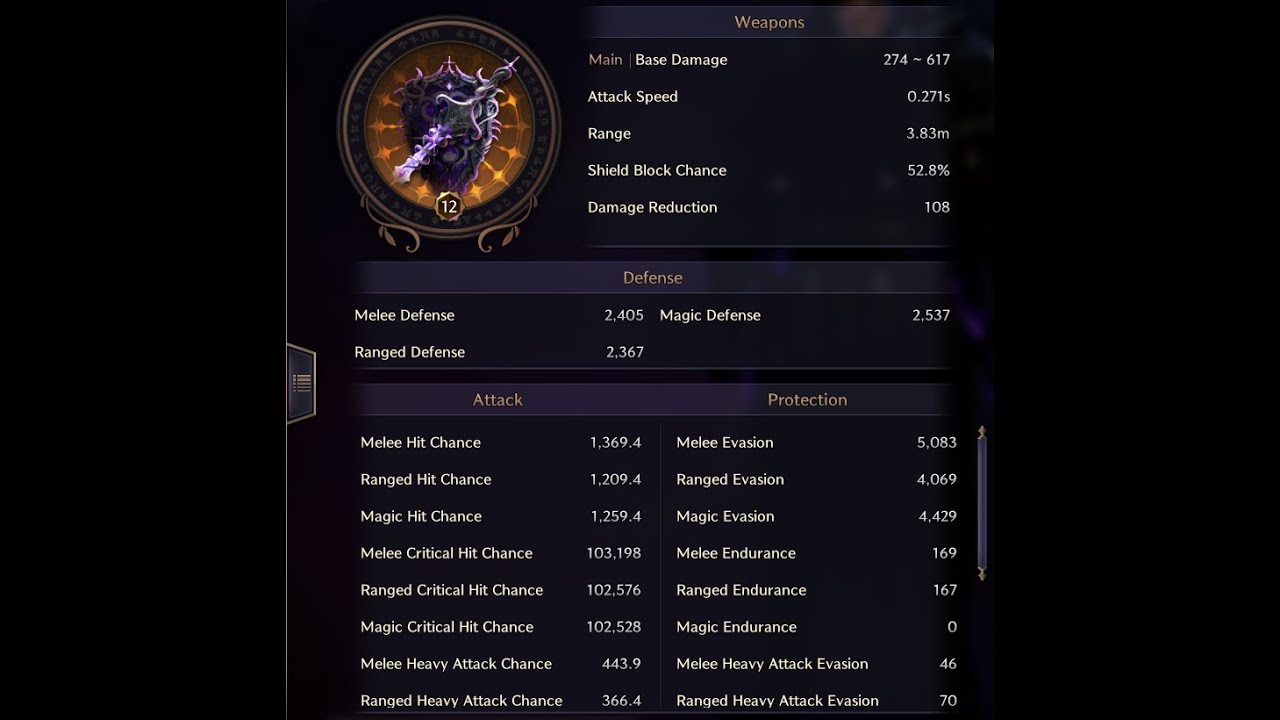Open the side list panel tab

tap(301, 382)
